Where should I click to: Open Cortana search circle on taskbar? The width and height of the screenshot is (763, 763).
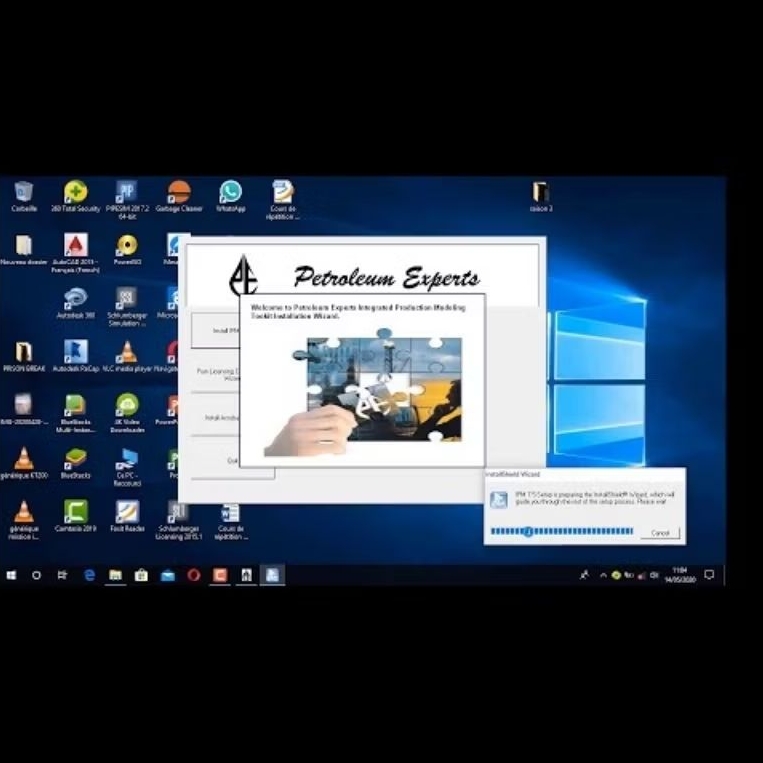36,575
